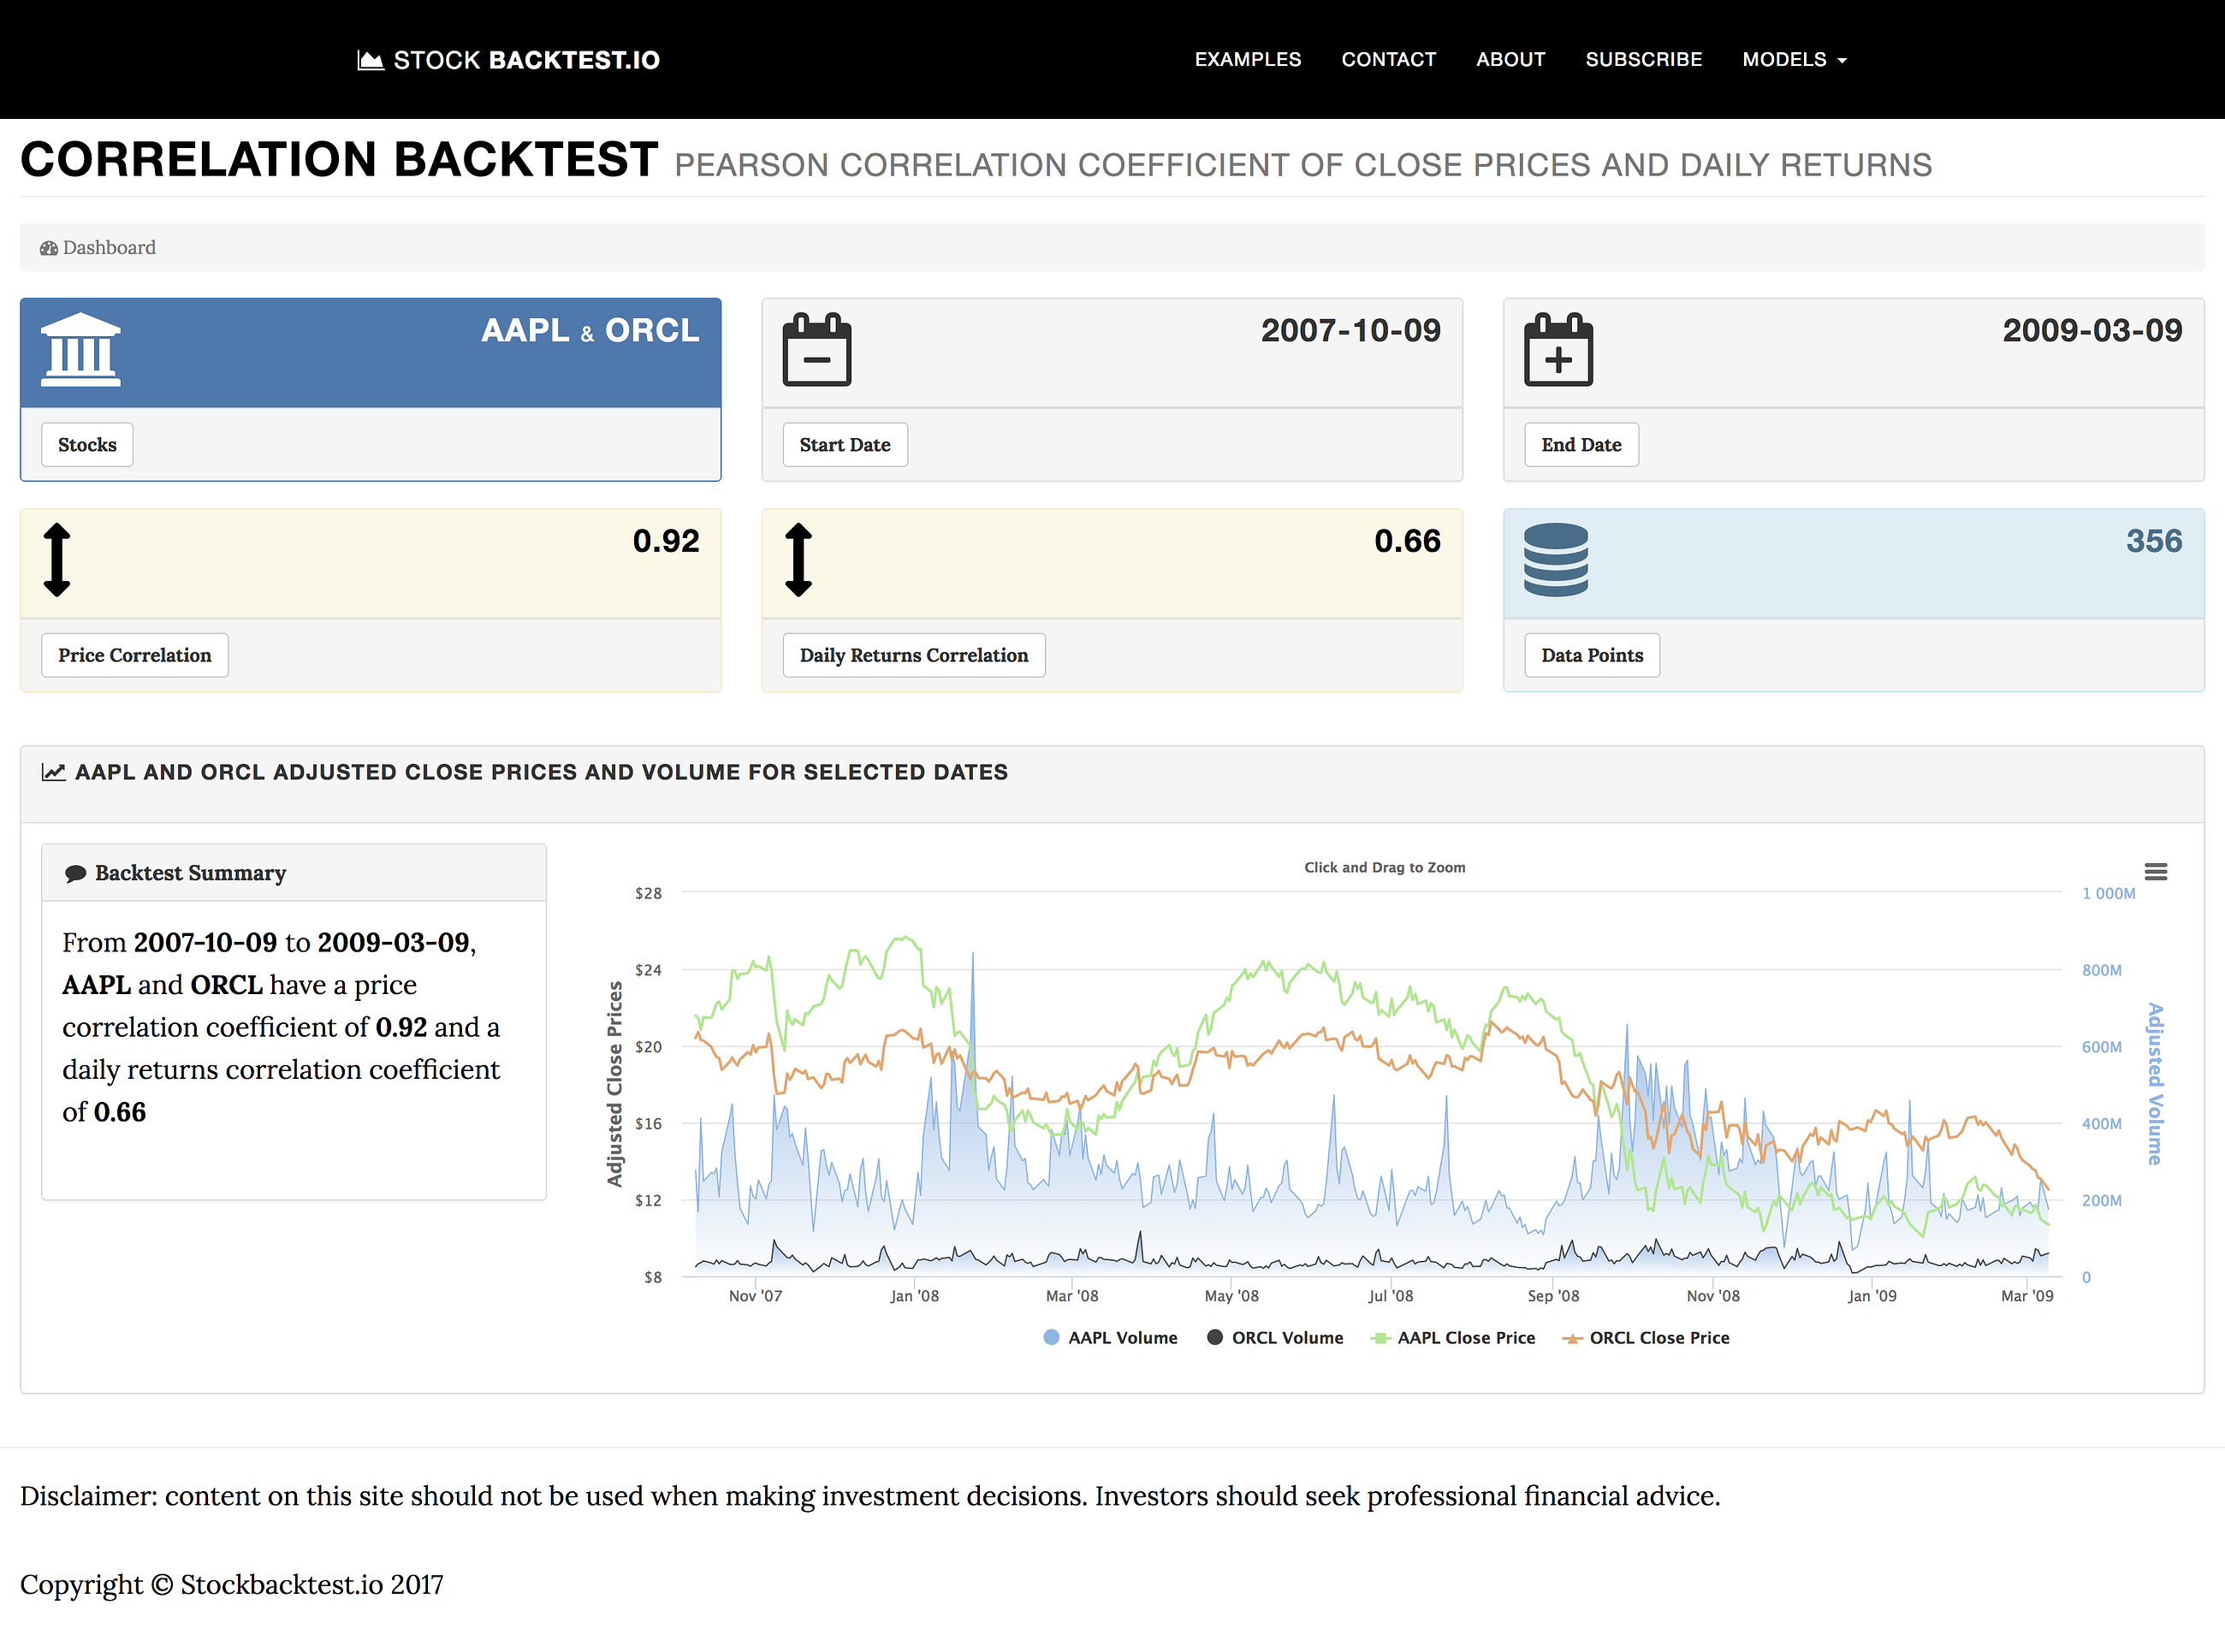Viewport: 2225px width, 1652px height.
Task: Click the Daily Returns Correlation arrow icon
Action: [798, 560]
